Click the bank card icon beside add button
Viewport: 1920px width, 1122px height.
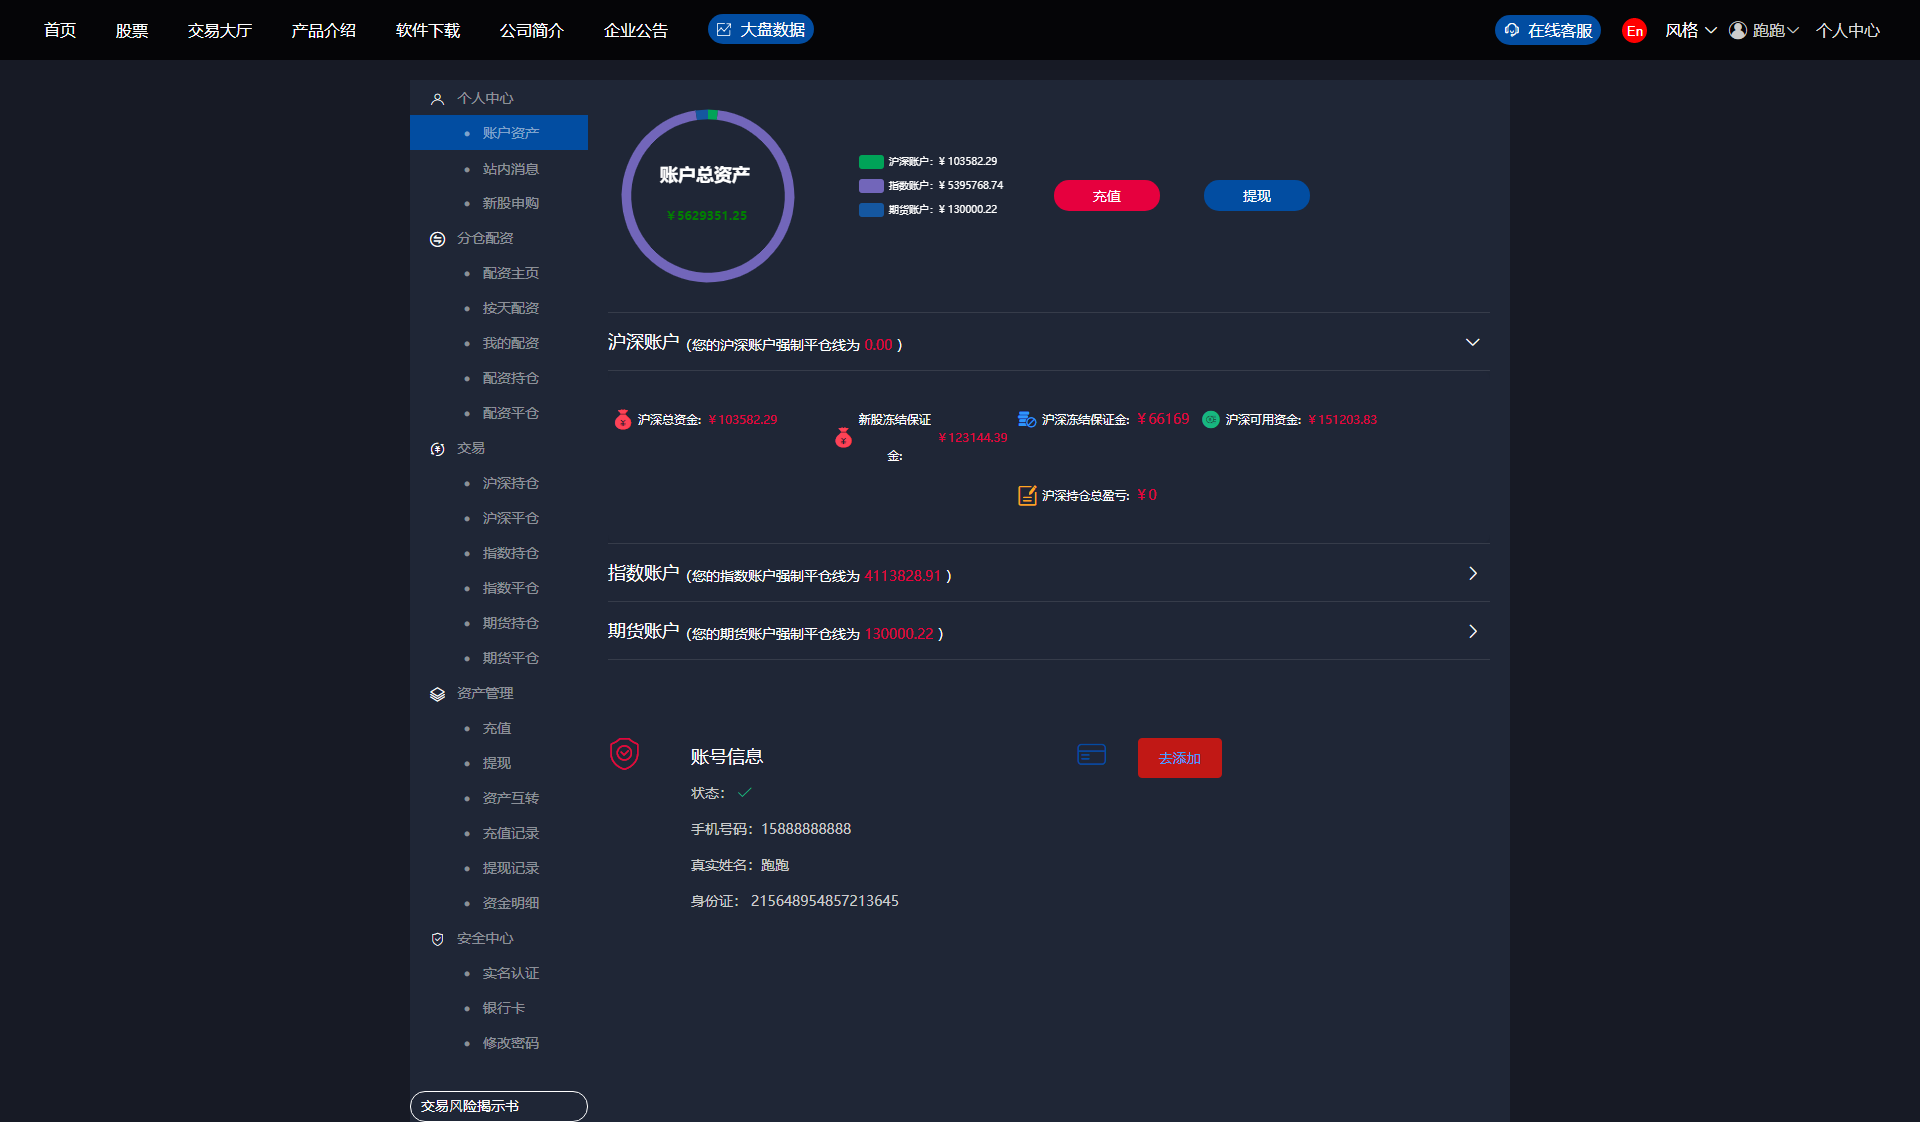tap(1091, 755)
